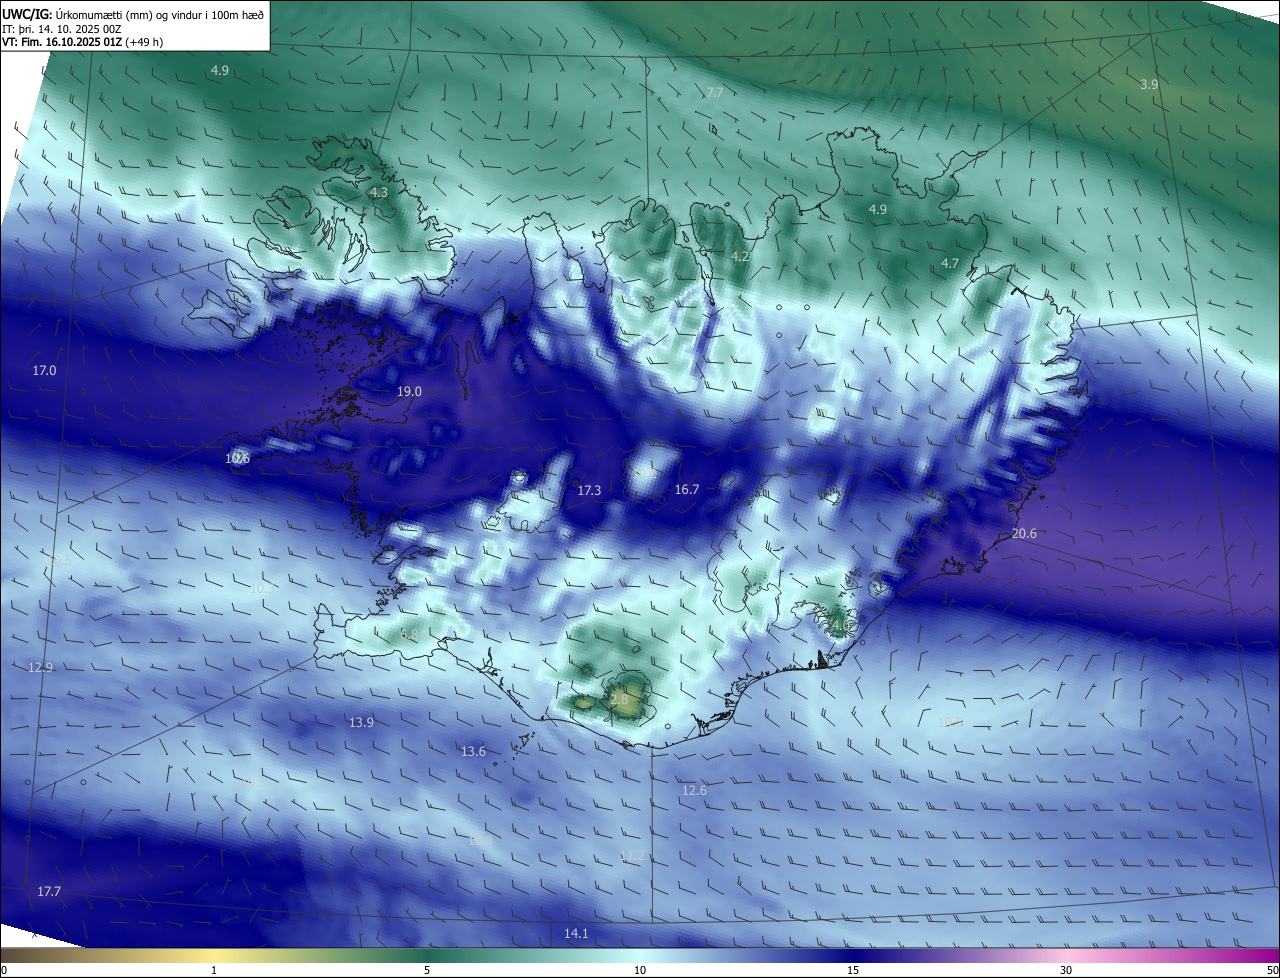Click the '1' tick label on the color scale
The image size is (1280, 978).
click(214, 970)
